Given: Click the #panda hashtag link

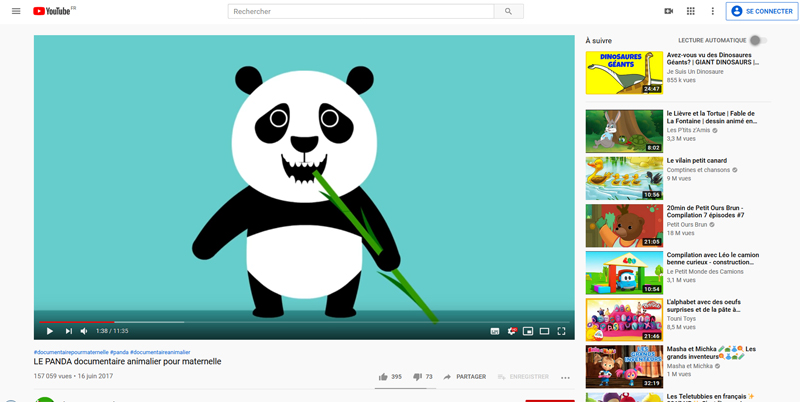Looking at the screenshot, I should tap(118, 352).
